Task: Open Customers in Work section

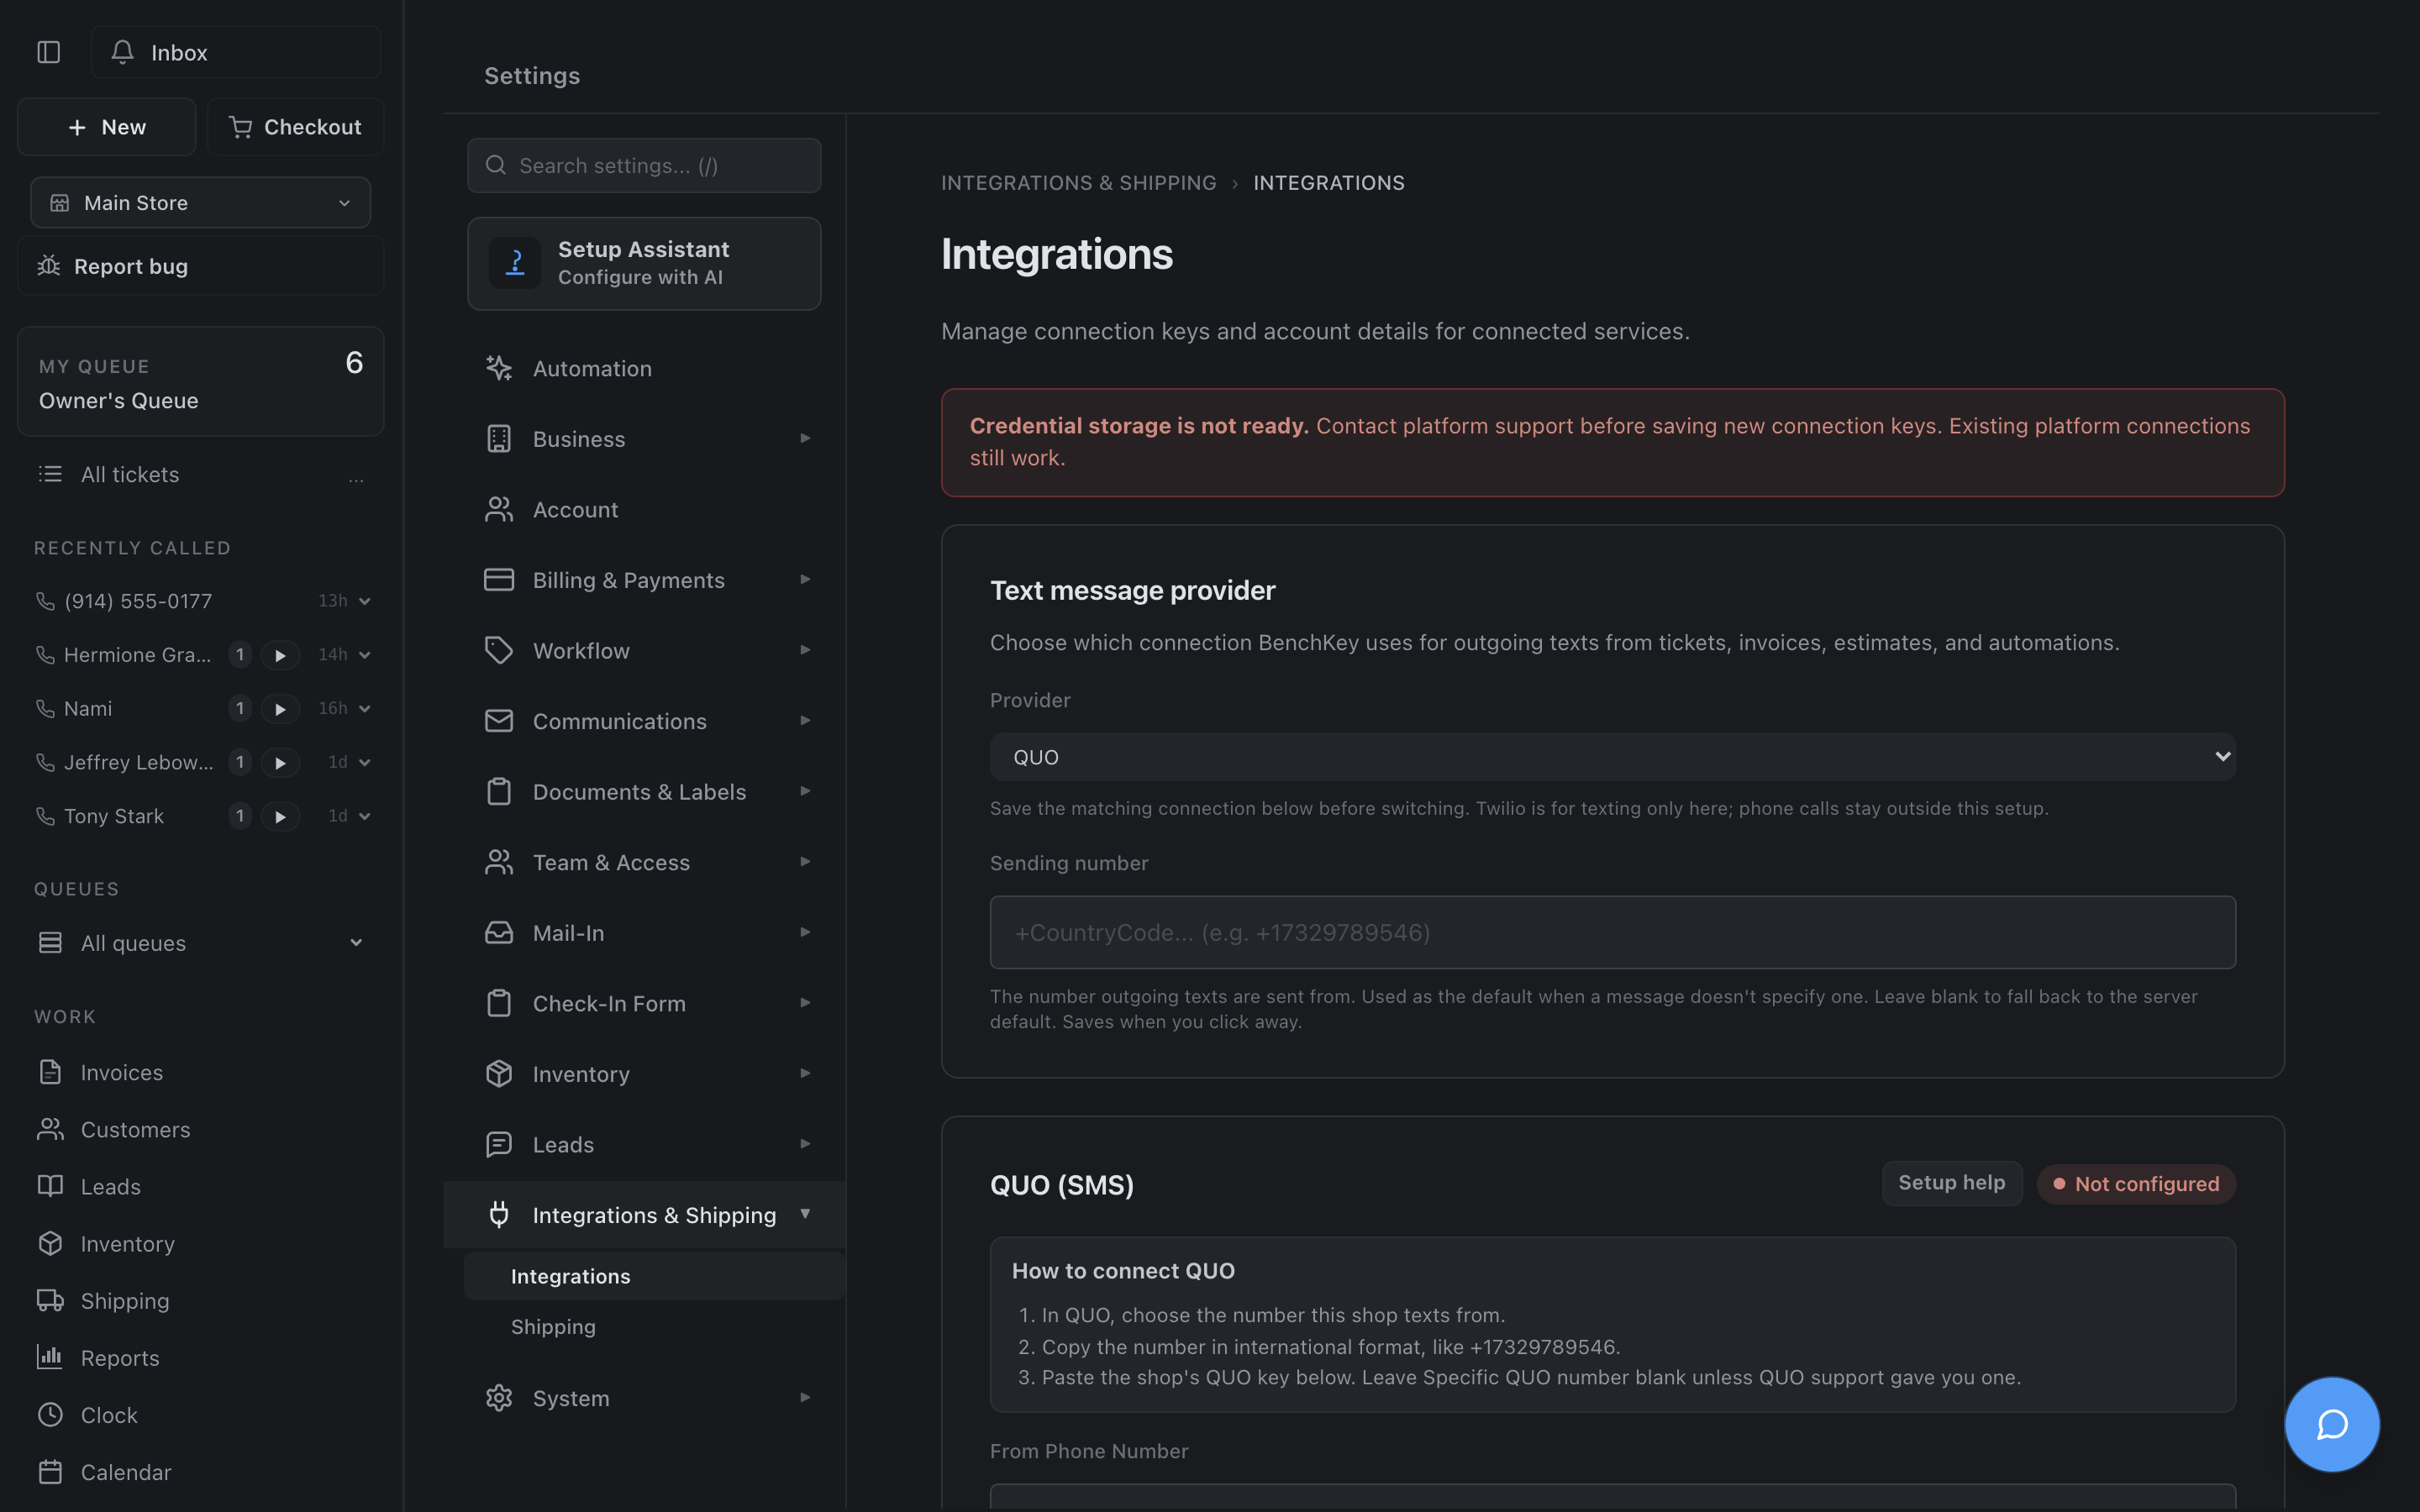Action: 201,1129
